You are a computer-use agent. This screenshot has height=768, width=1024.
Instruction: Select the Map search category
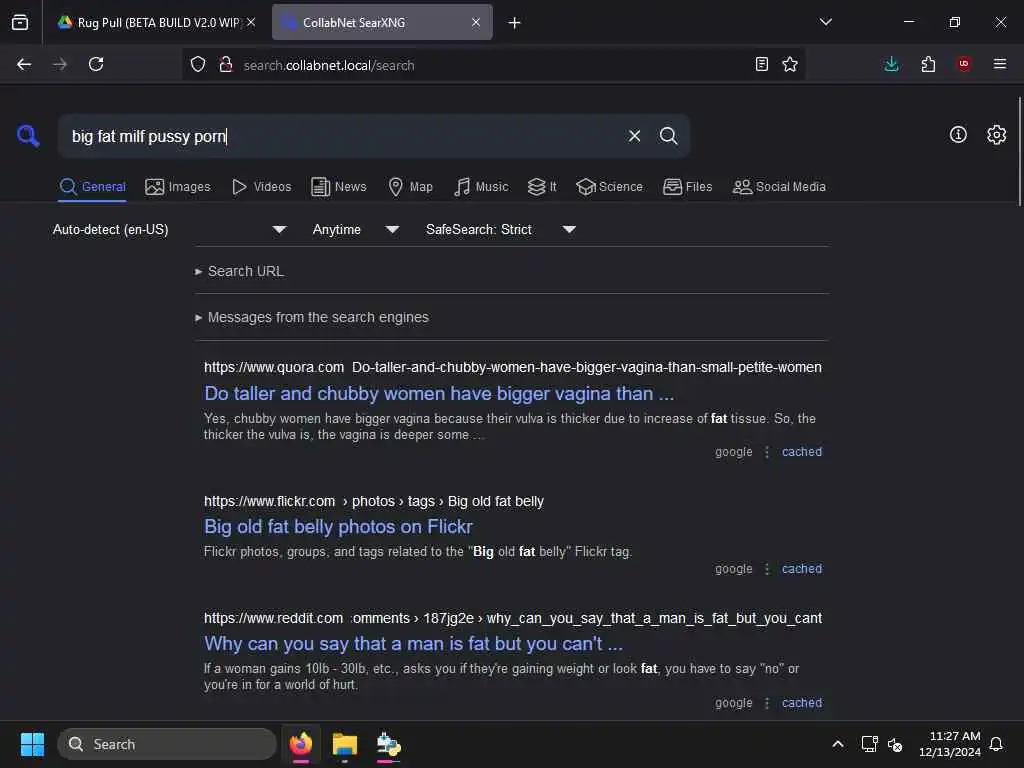pyautogui.click(x=411, y=187)
